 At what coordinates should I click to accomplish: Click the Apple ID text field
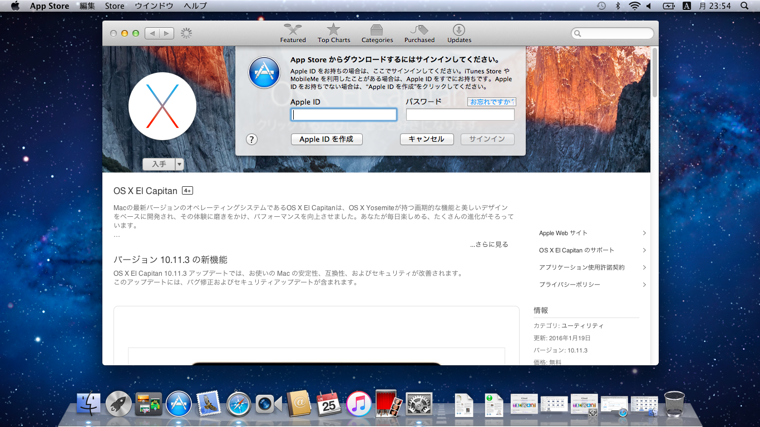[344, 114]
